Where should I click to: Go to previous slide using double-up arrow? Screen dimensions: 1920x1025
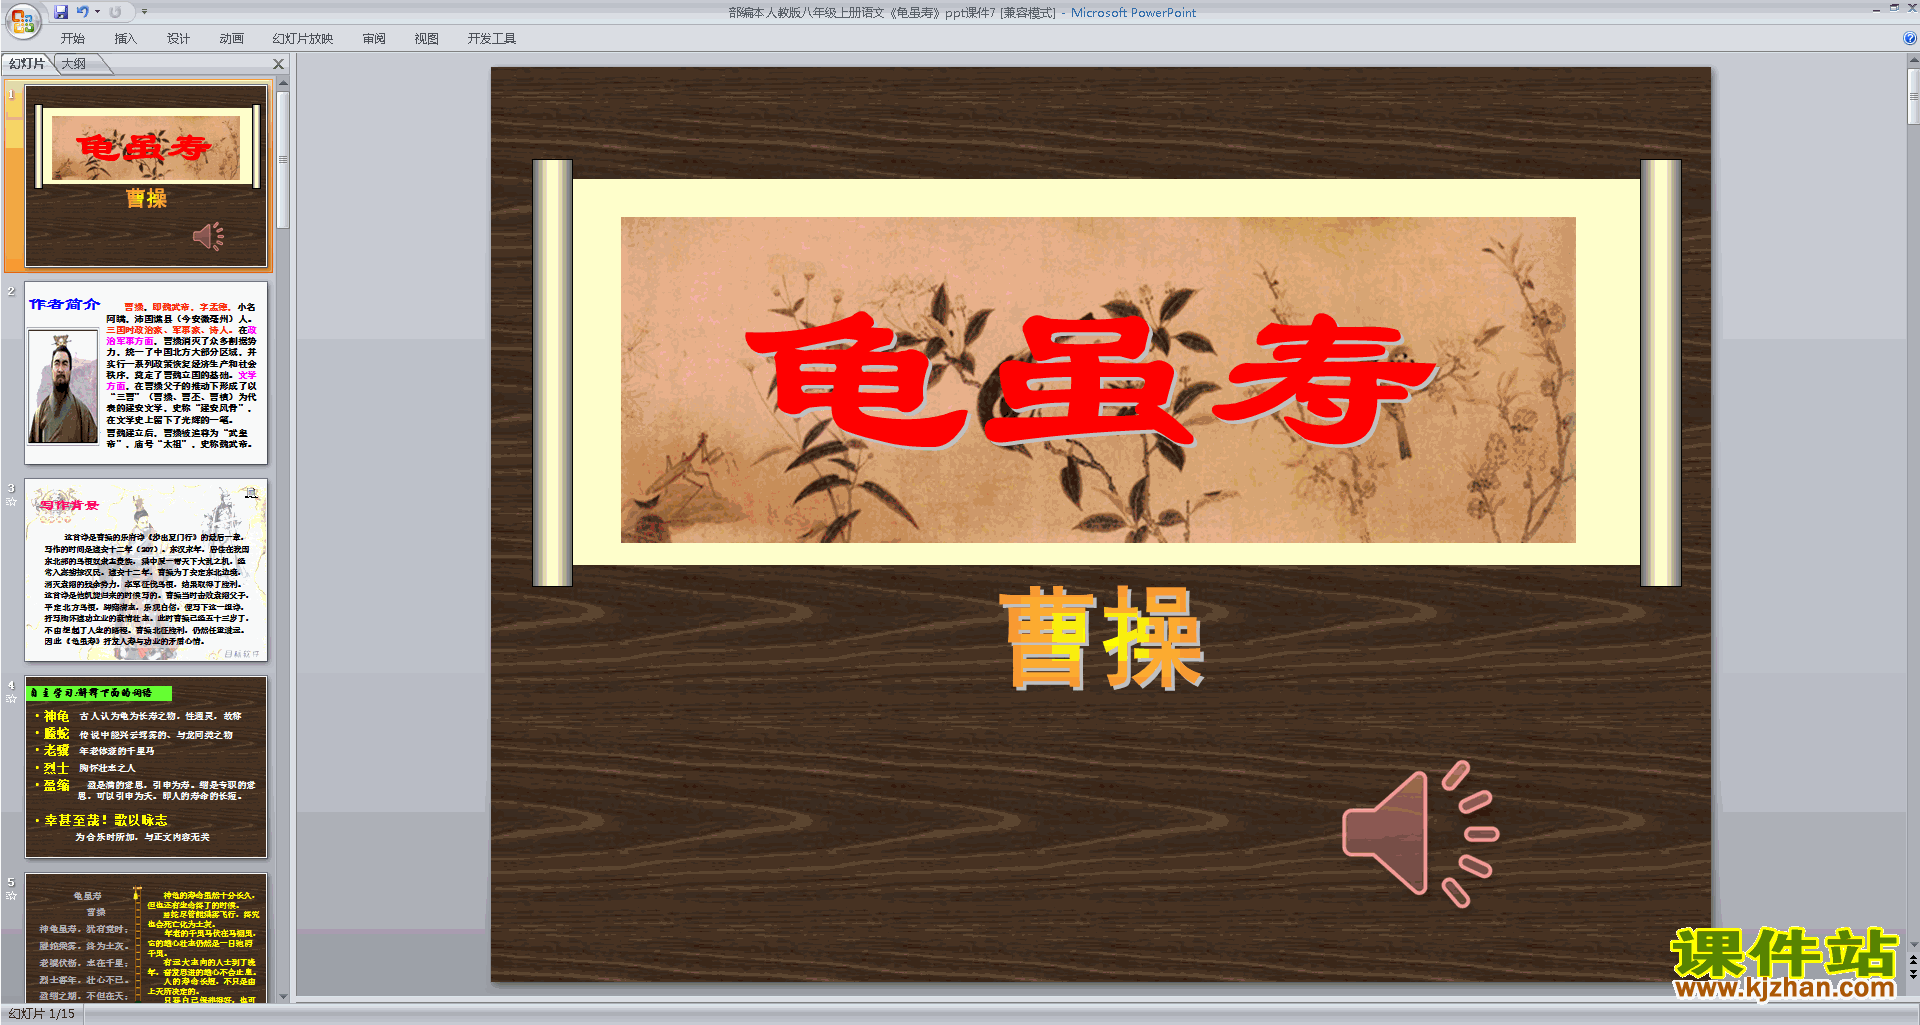(x=1912, y=960)
